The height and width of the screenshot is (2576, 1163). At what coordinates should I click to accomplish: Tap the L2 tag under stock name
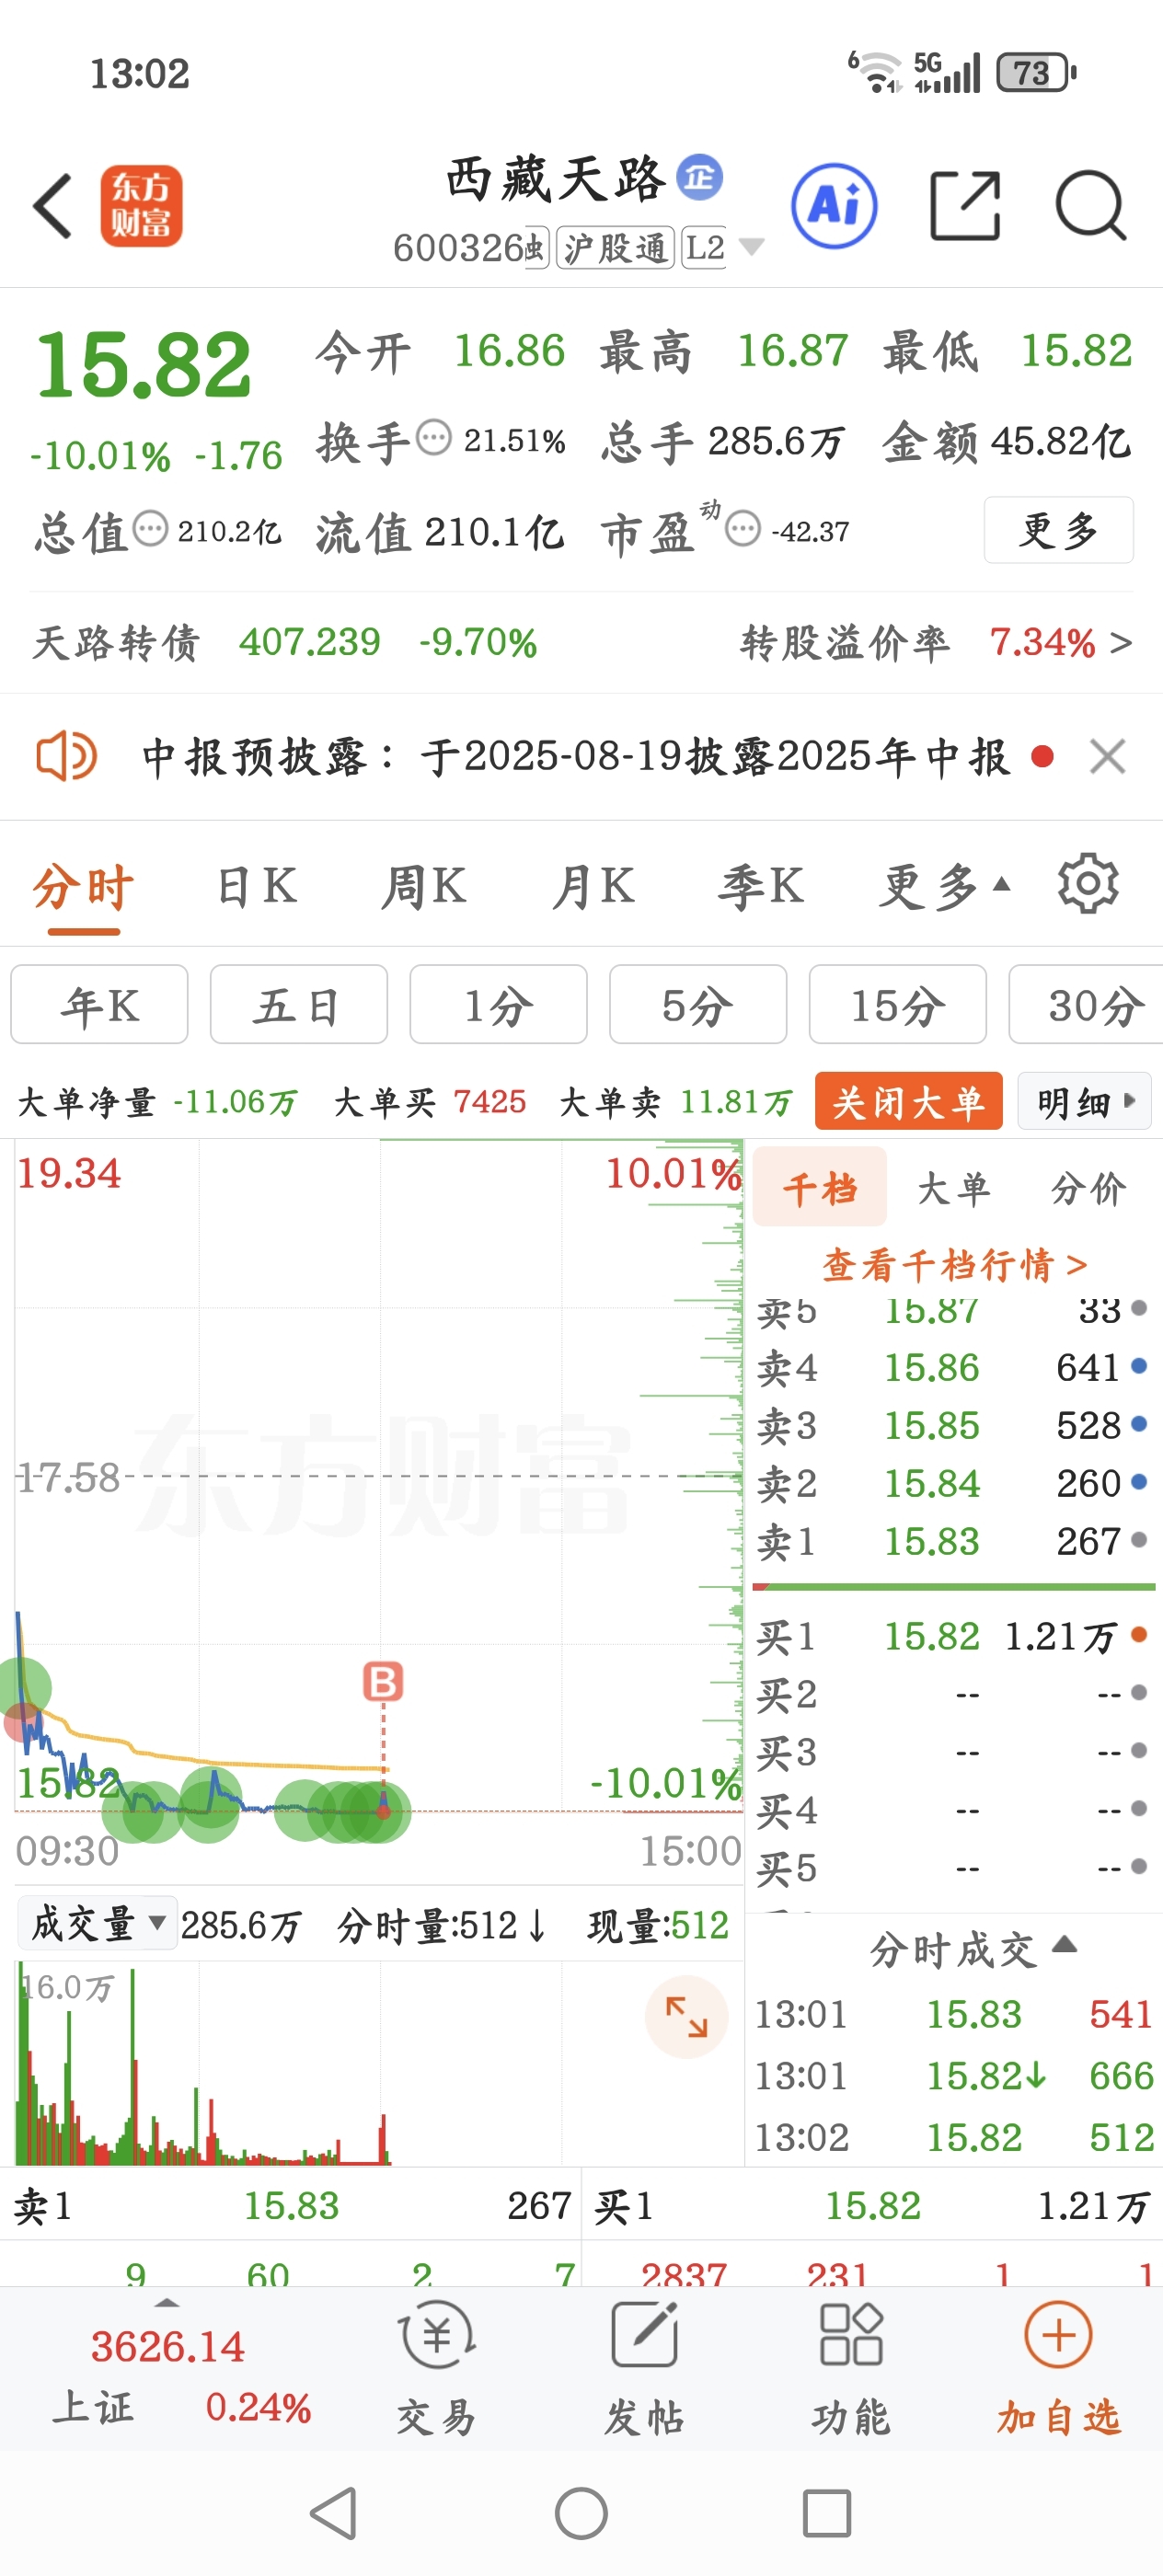point(704,247)
